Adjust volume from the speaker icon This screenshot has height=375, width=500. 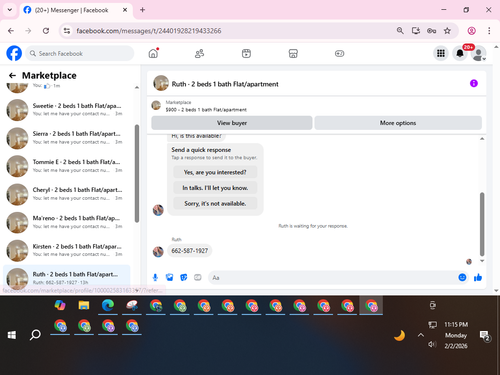tap(432, 344)
